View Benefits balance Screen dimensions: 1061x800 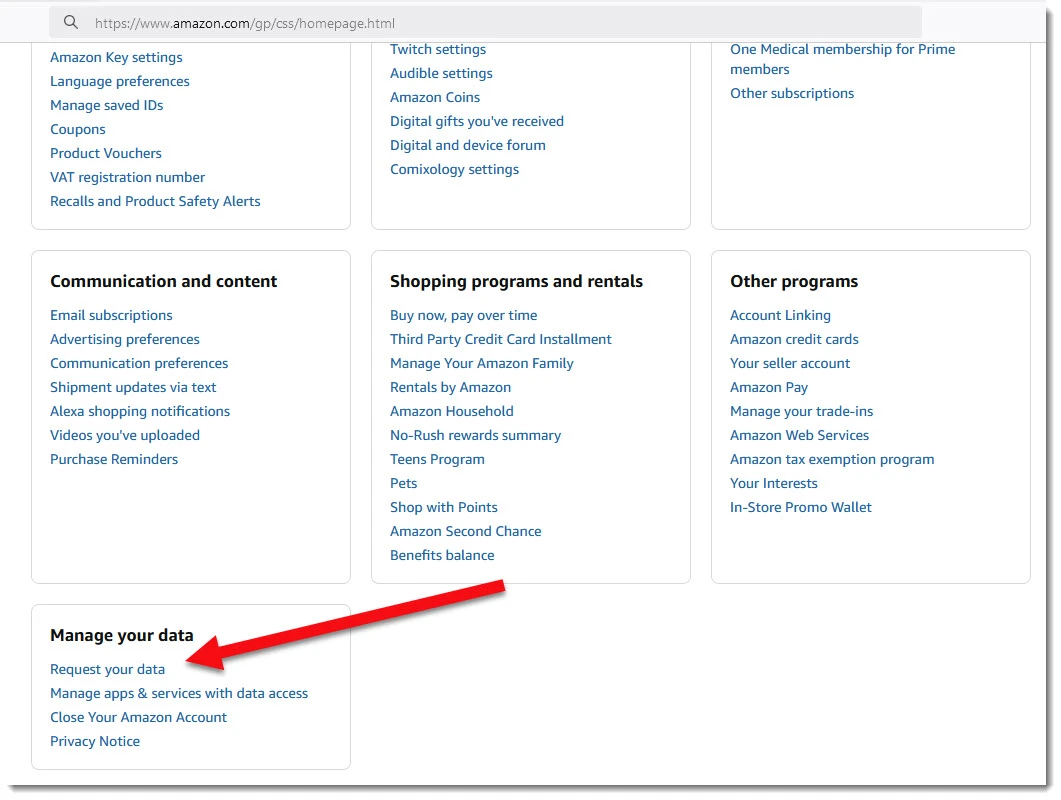[442, 556]
